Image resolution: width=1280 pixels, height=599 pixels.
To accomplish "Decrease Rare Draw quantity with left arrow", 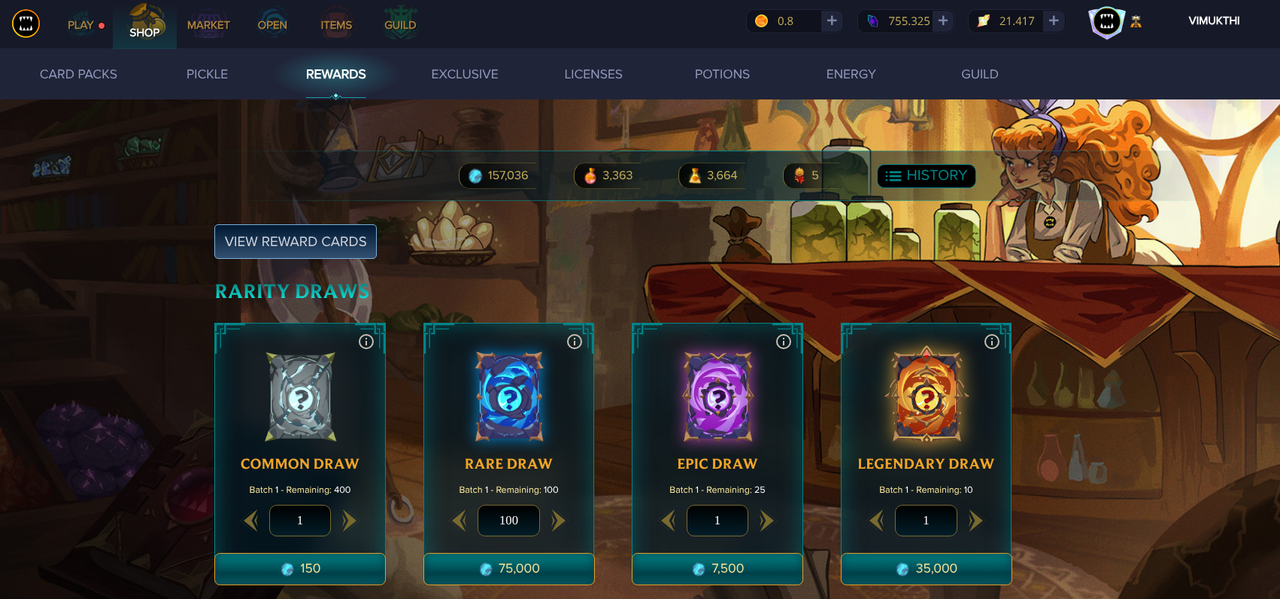I will (459, 521).
